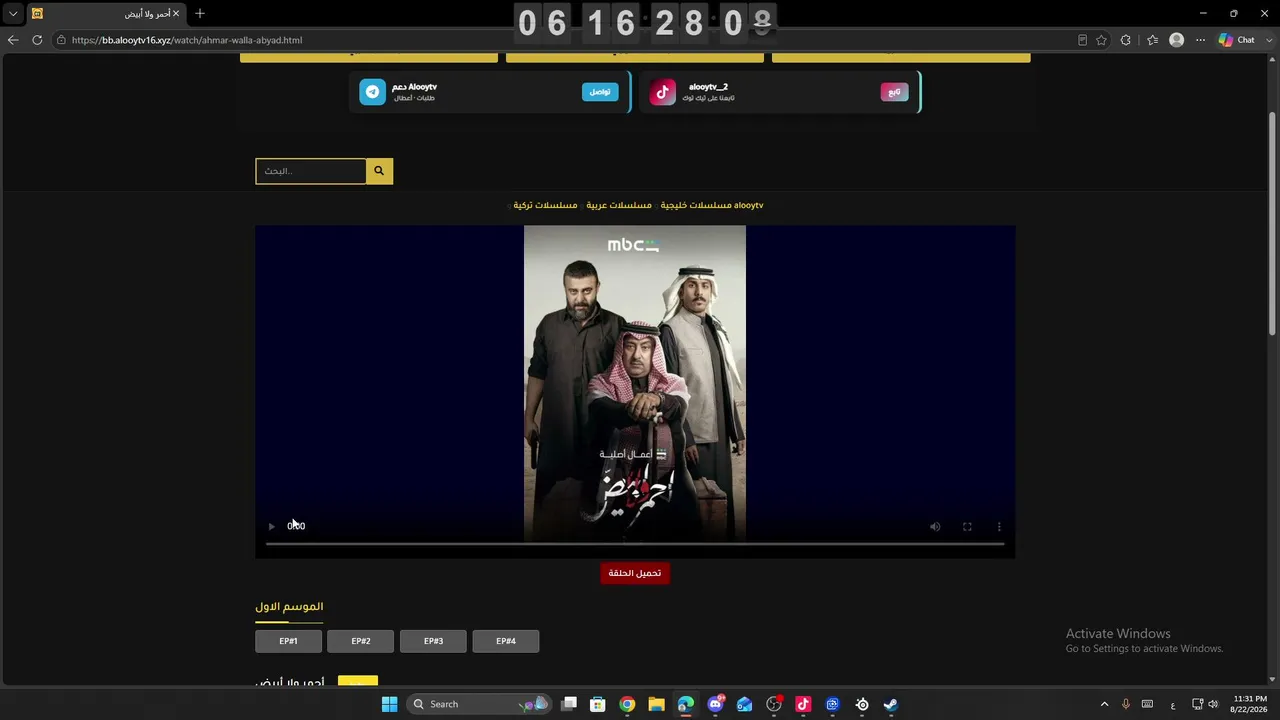
Task: Switch to Microsoft Edge on the taskbar
Action: point(685,704)
